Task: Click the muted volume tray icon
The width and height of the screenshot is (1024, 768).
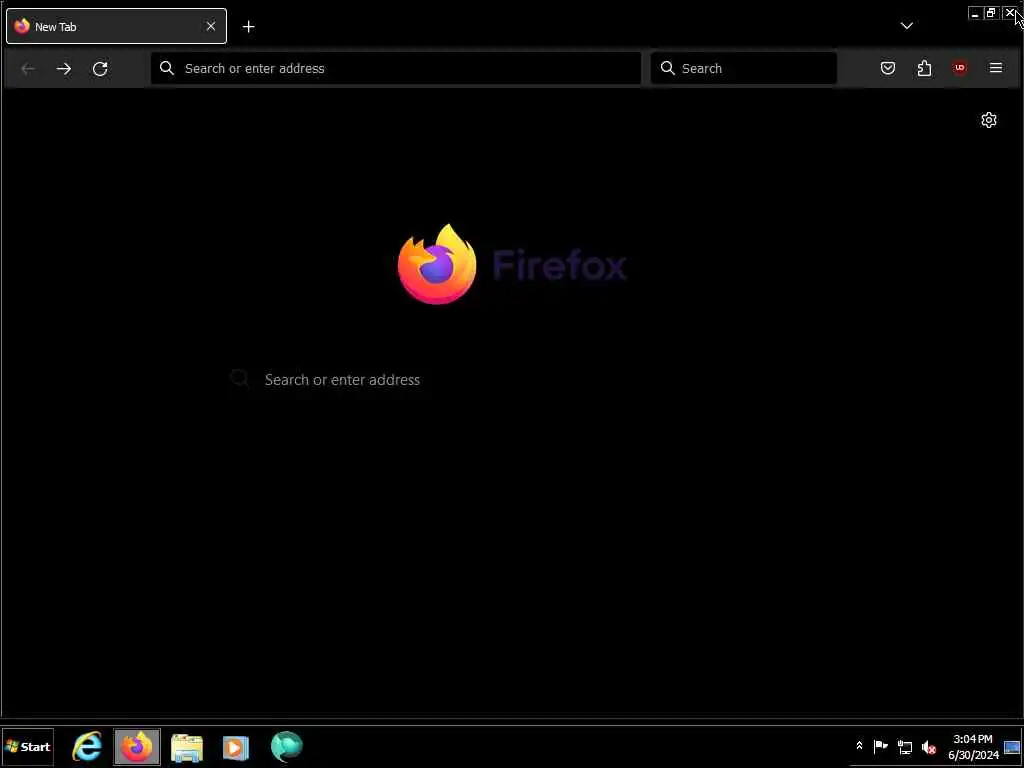Action: pos(929,746)
